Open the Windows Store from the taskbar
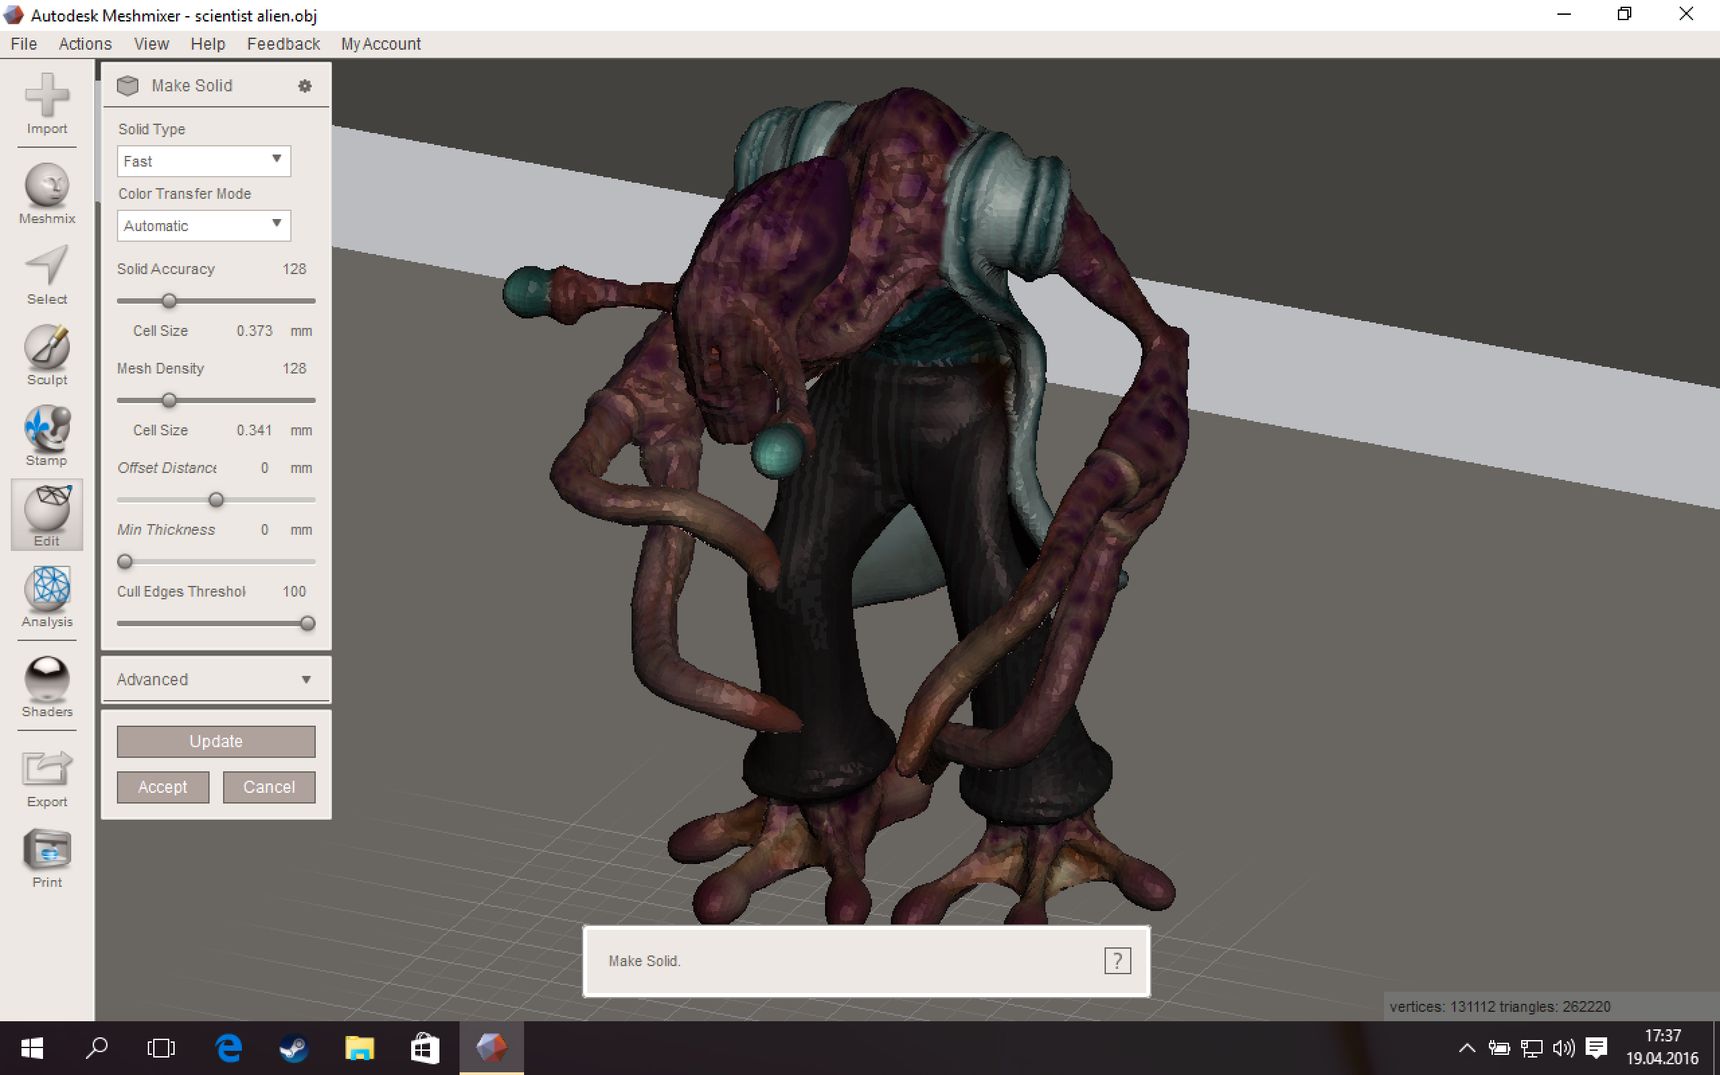This screenshot has height=1075, width=1720. [425, 1048]
